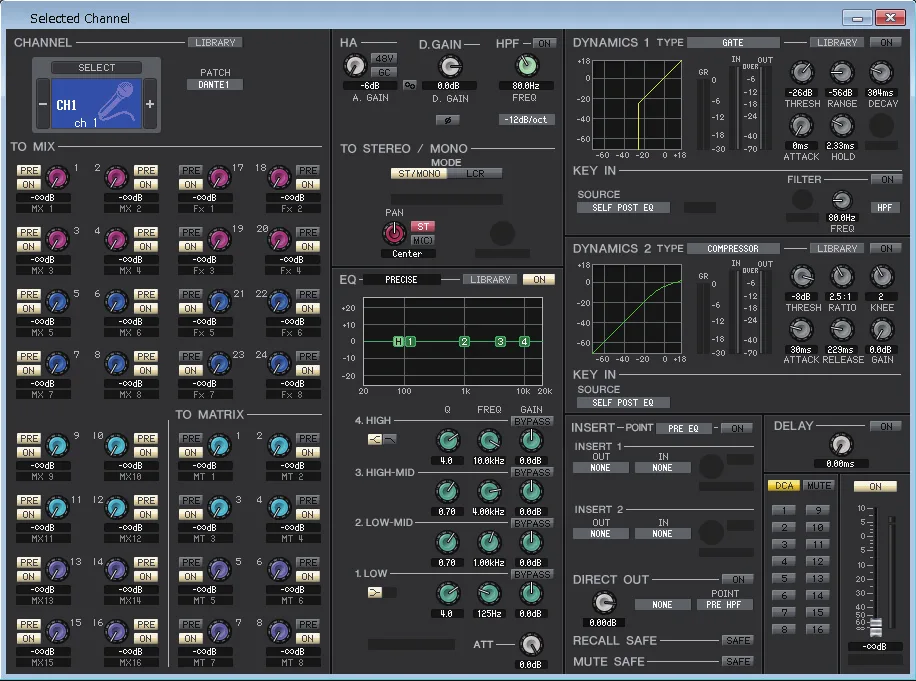Click the DIRECT OUT level knob

(604, 602)
